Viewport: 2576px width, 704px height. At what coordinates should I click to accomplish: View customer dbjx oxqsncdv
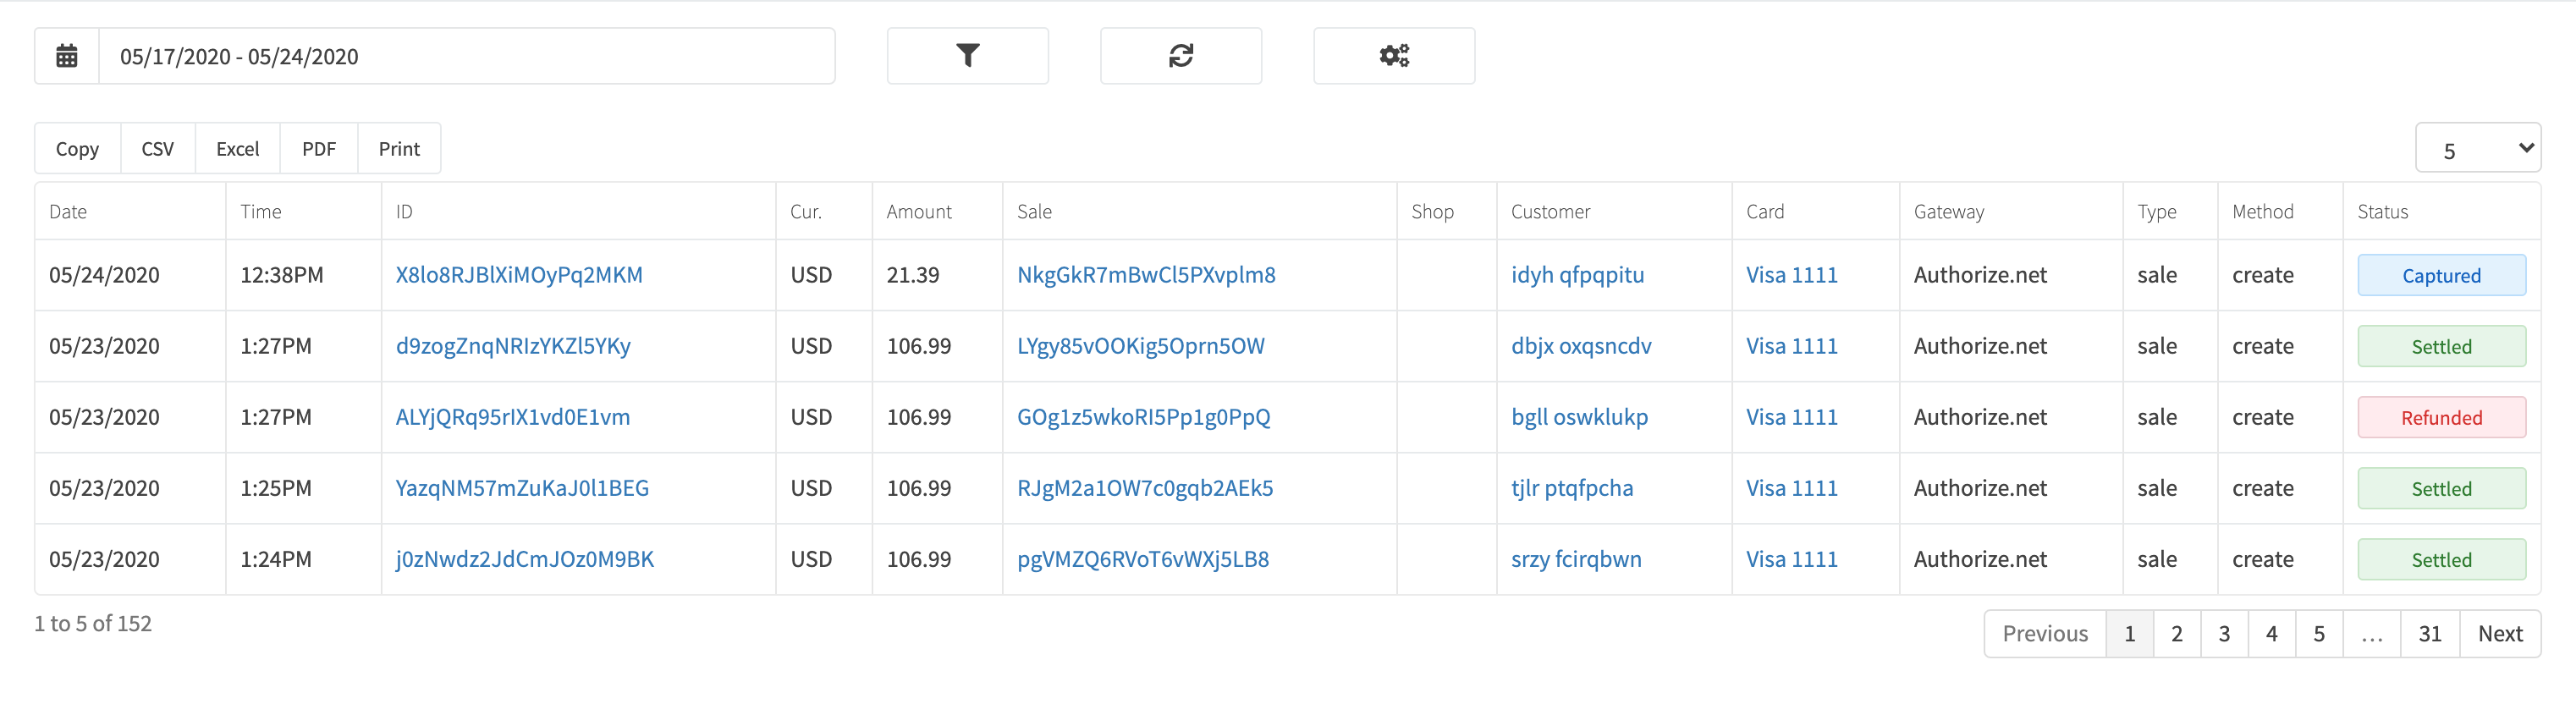point(1581,346)
